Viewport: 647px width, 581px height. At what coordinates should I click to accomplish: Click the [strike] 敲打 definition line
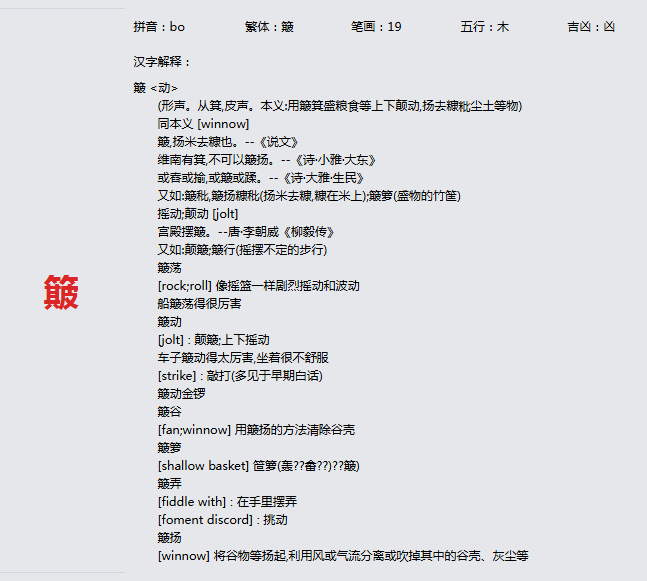click(240, 376)
